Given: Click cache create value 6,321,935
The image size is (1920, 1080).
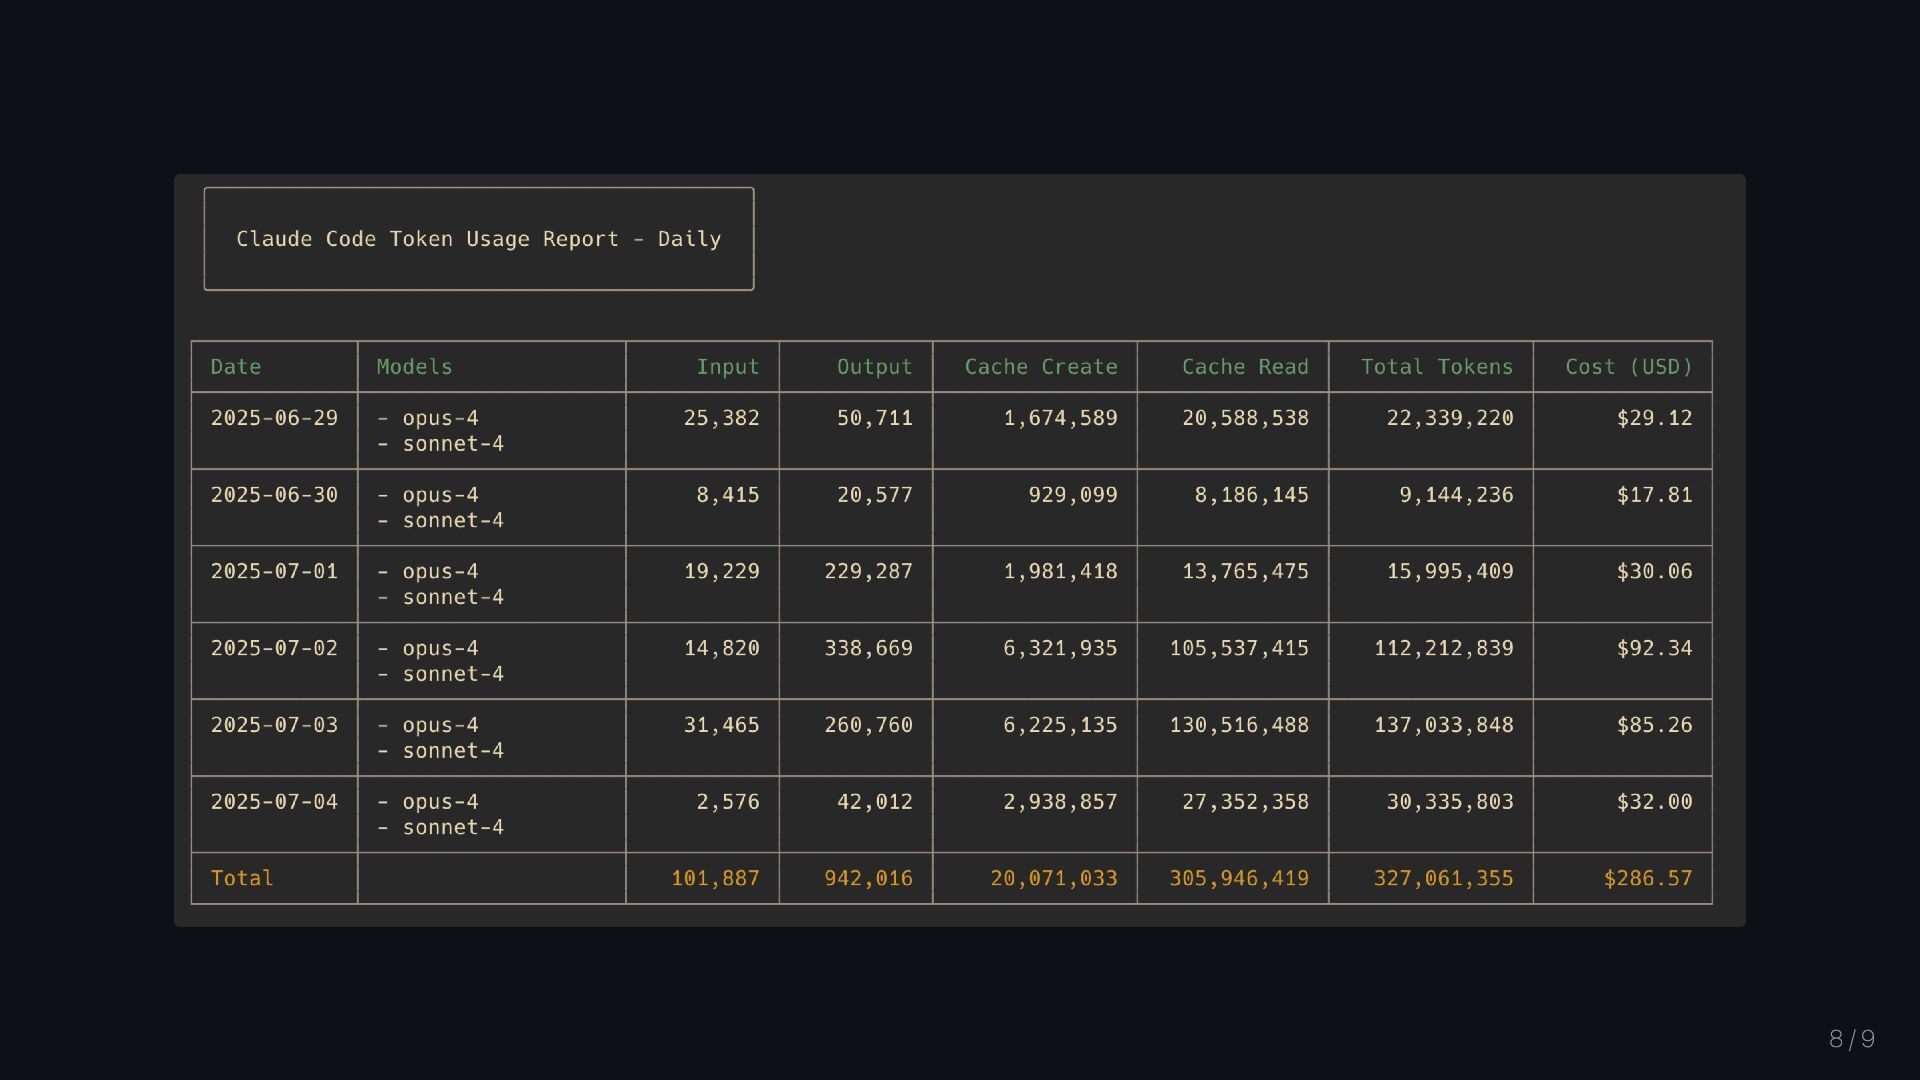Looking at the screenshot, I should click(x=1061, y=648).
